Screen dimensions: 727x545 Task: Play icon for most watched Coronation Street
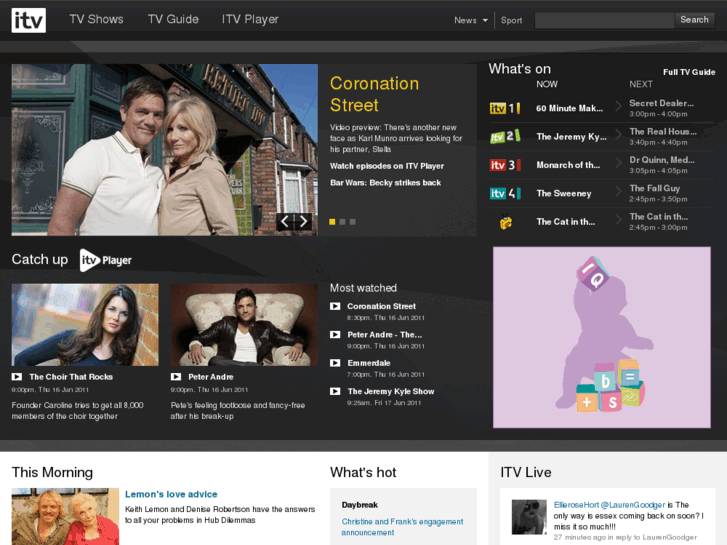point(335,306)
